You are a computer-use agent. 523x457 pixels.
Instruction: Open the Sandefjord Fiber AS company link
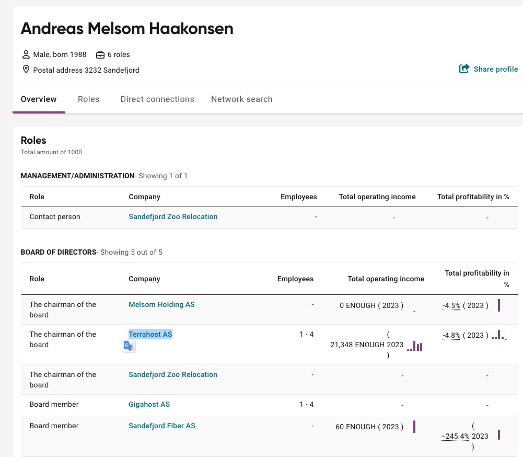click(x=162, y=426)
